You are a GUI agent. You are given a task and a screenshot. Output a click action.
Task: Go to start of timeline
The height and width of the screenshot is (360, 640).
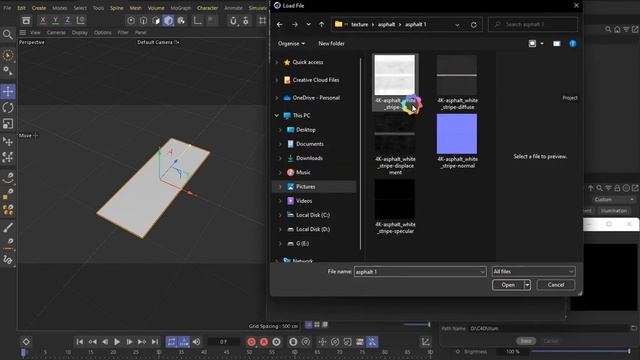(x=80, y=342)
